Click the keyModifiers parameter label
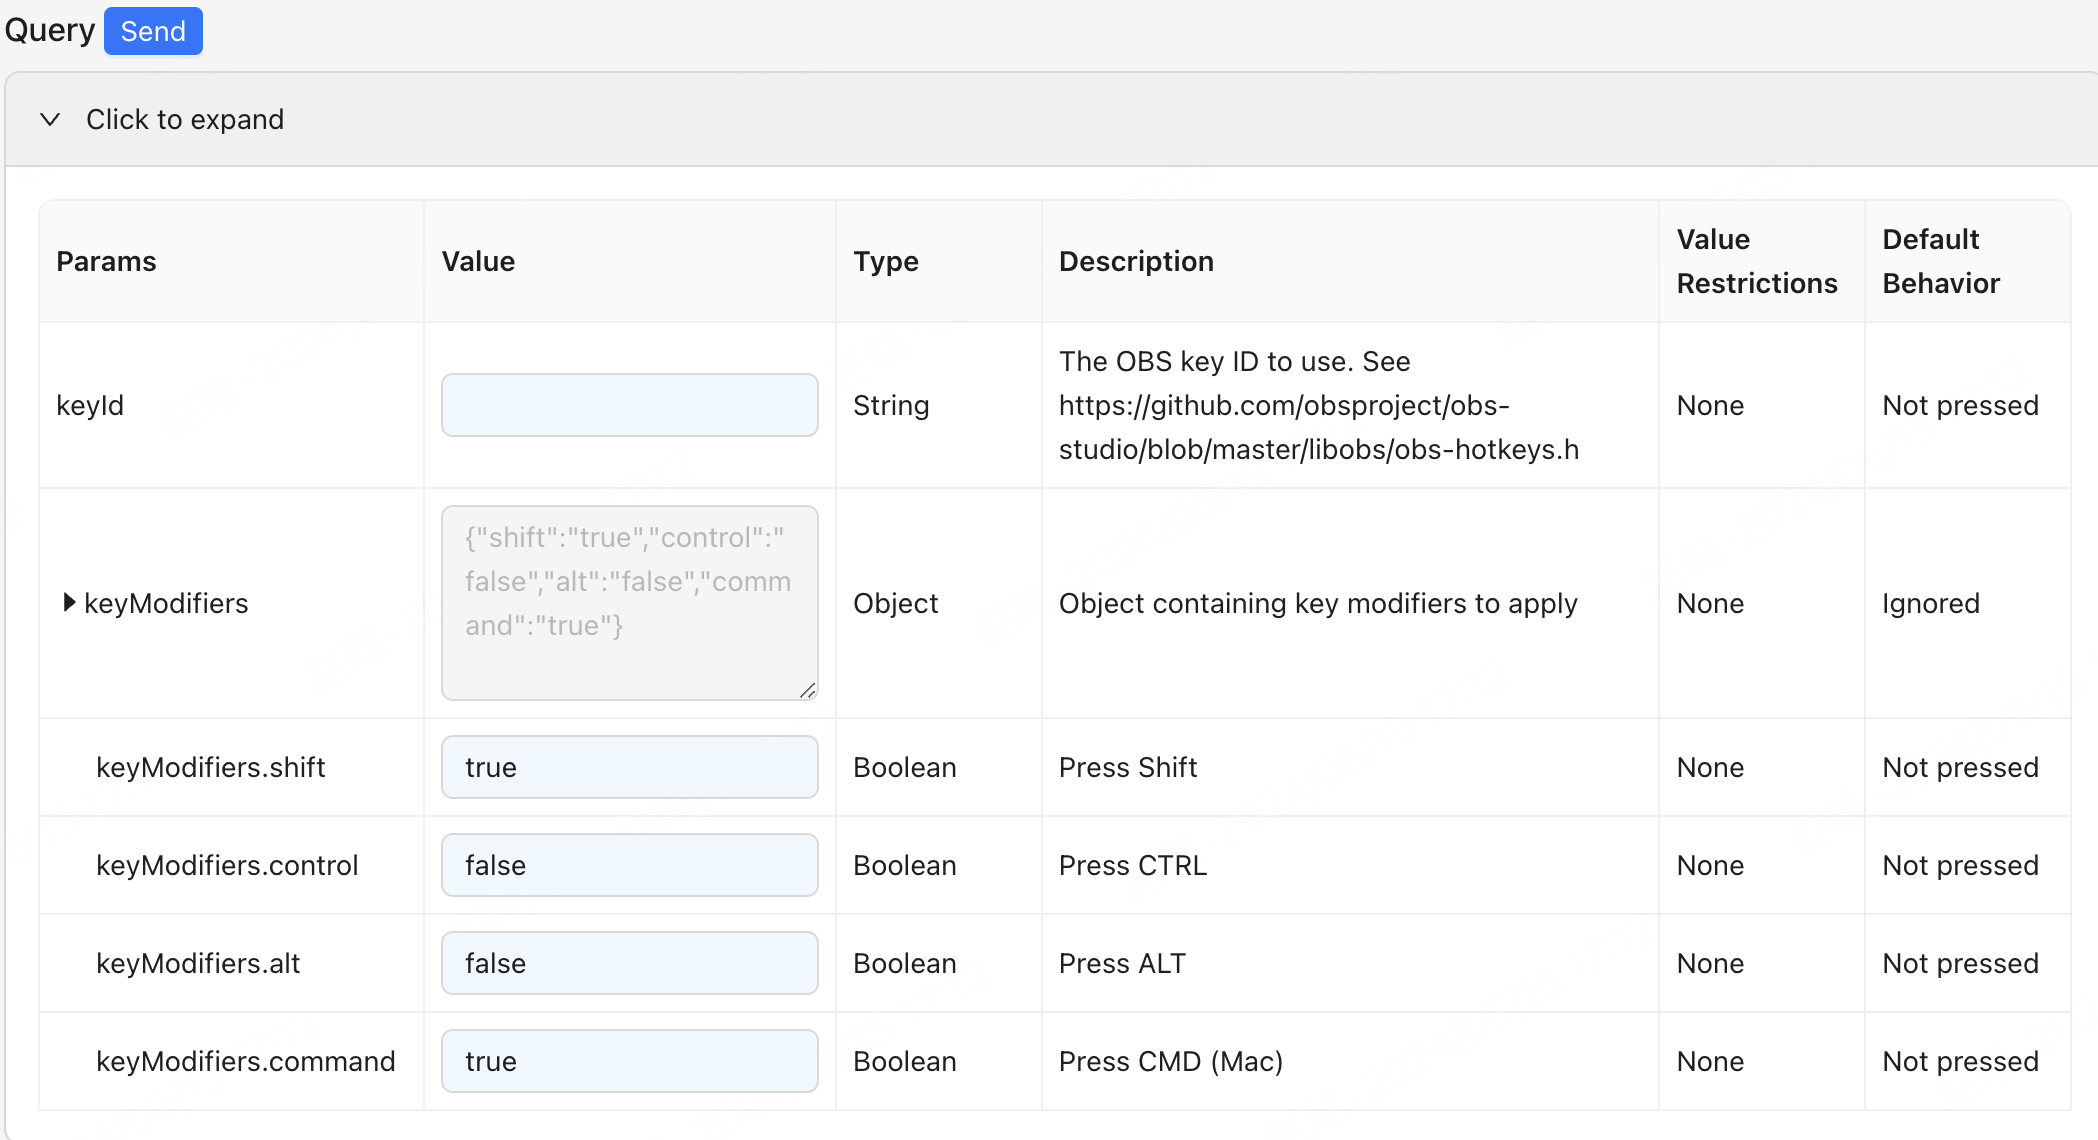The height and width of the screenshot is (1140, 2098). [166, 603]
